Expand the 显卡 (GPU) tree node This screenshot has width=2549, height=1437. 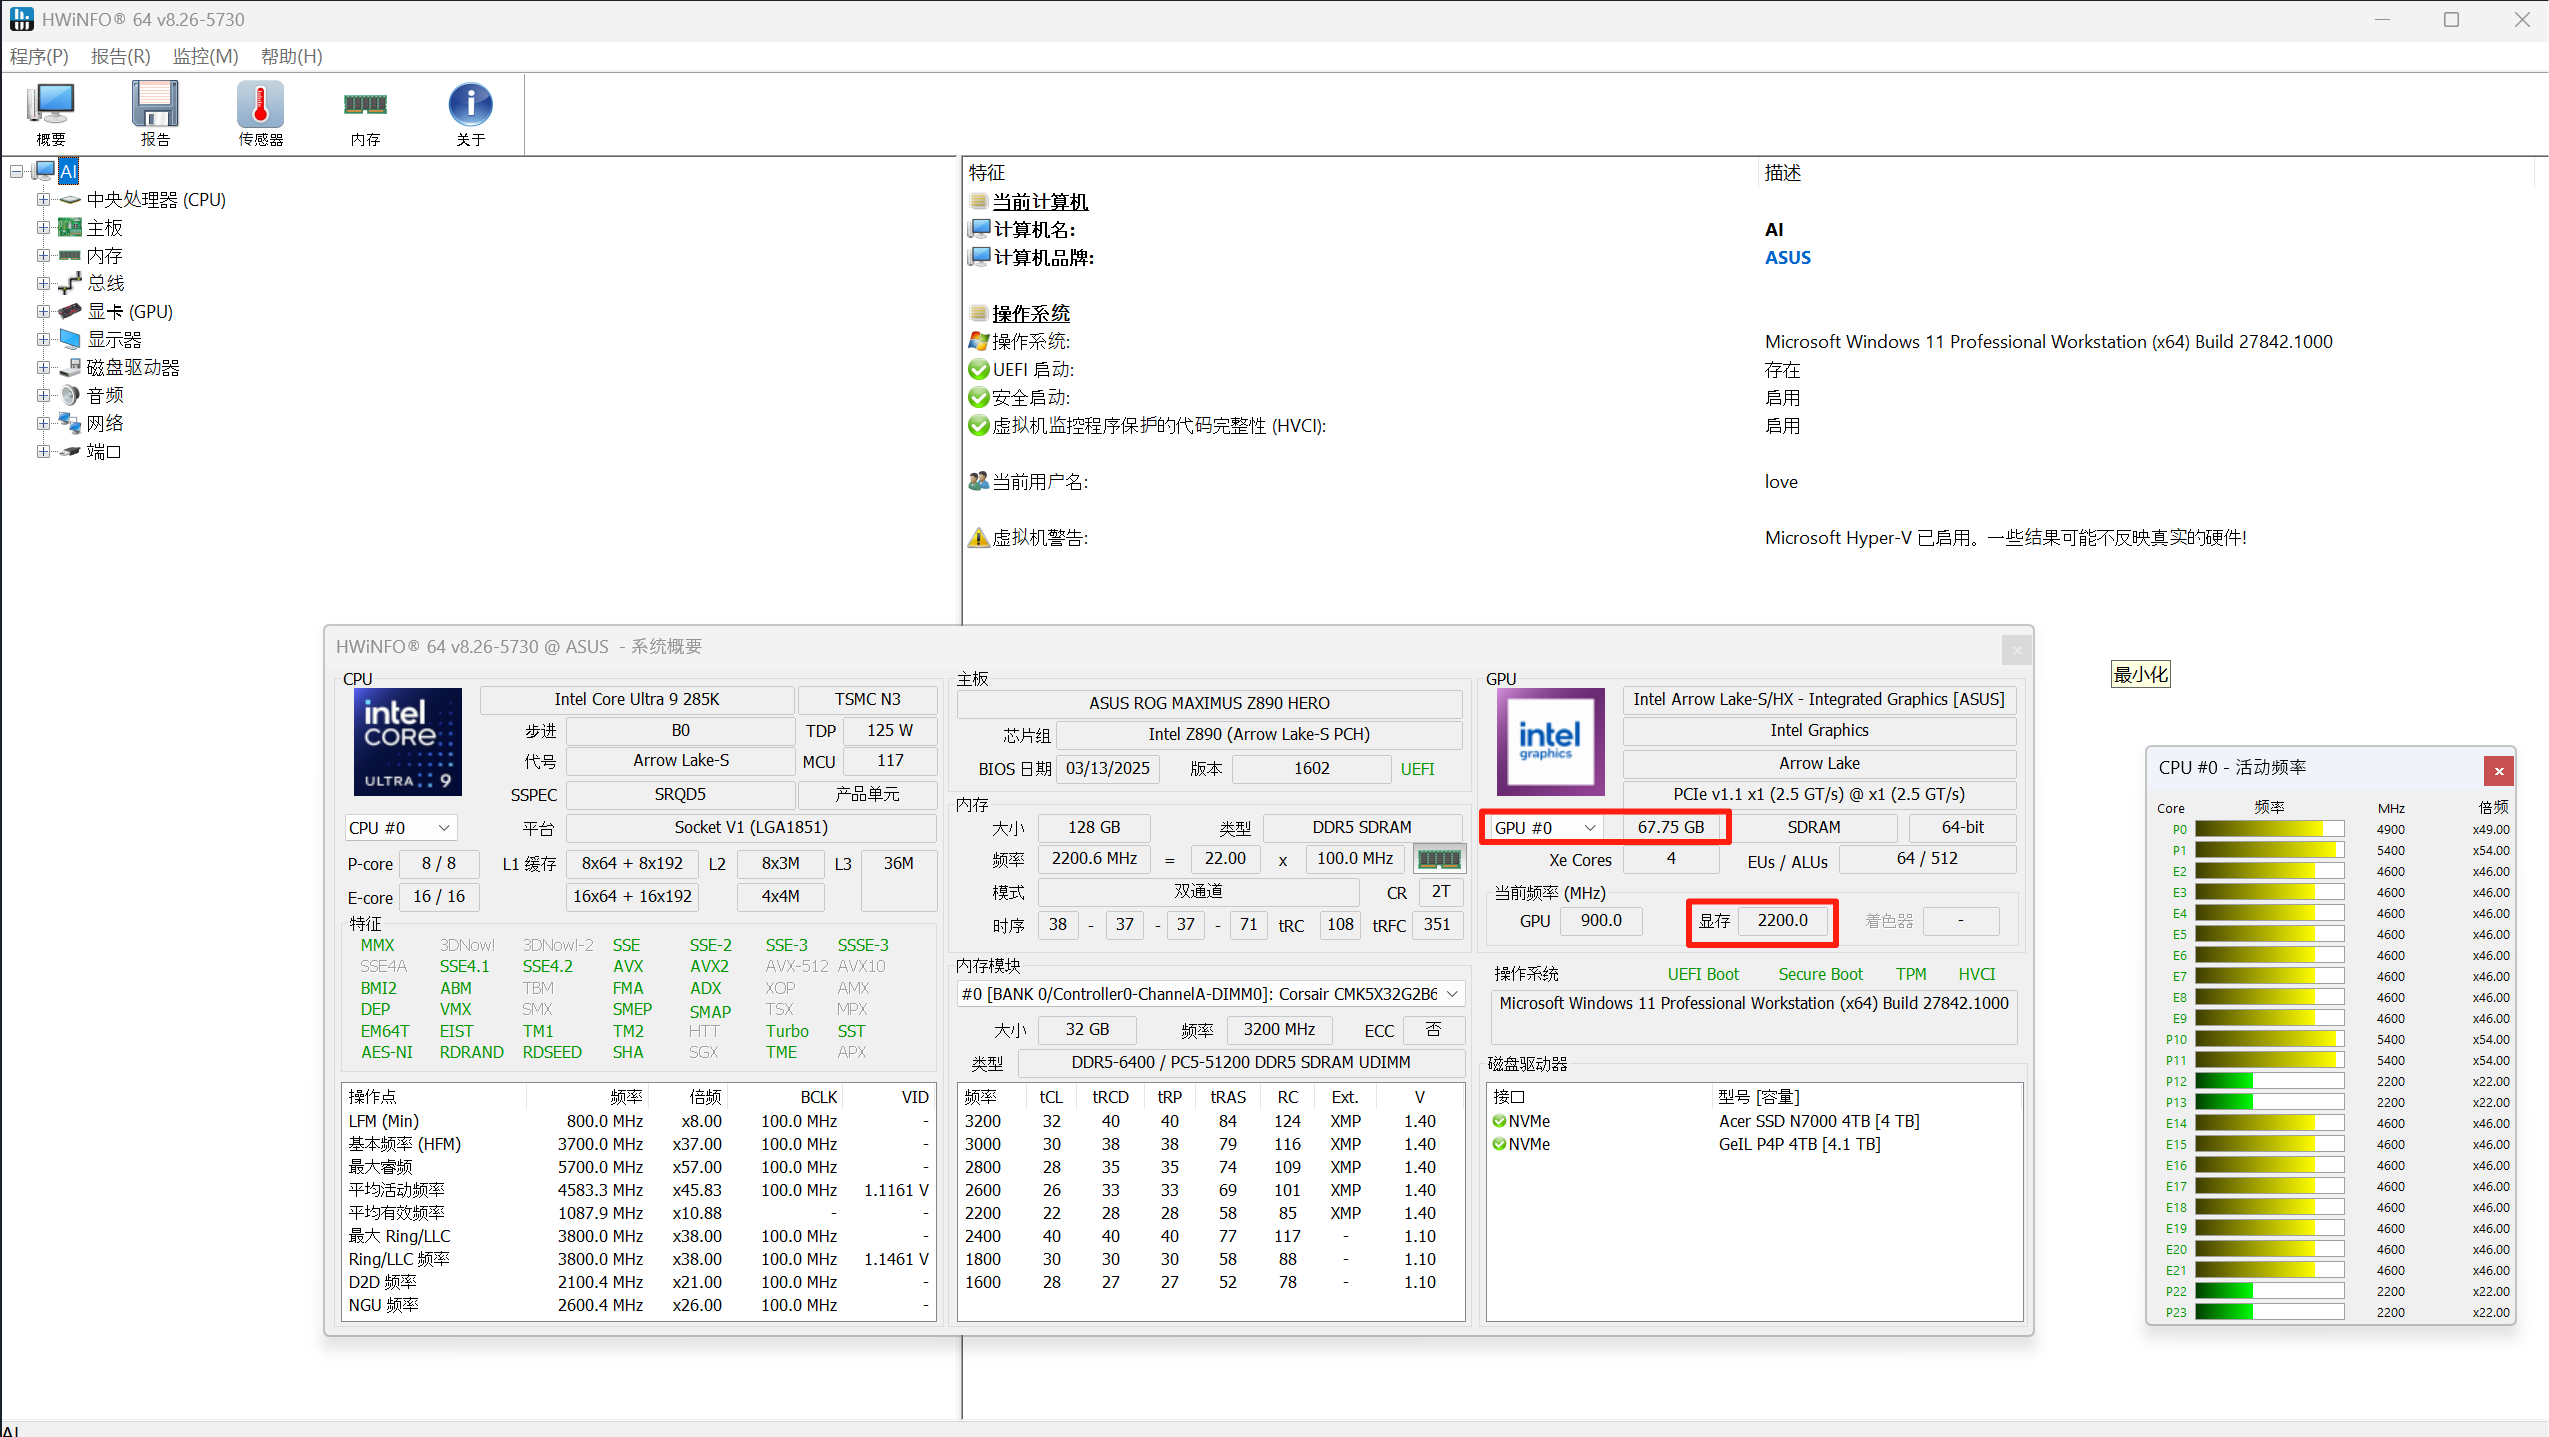point(43,312)
